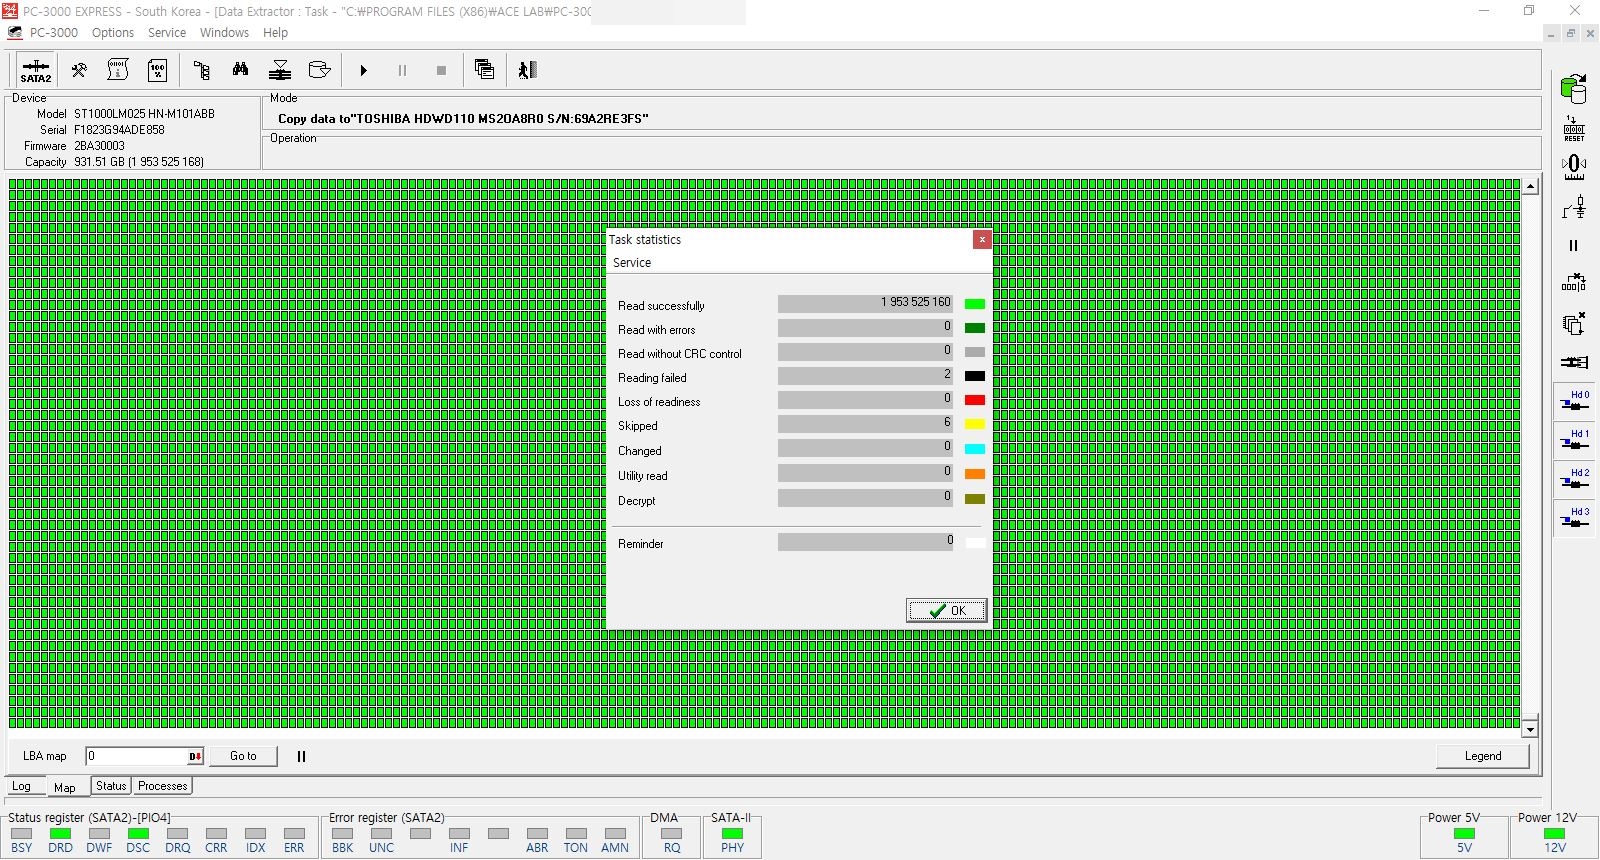Open the cascaded windows toolbar icon

[x=485, y=70]
